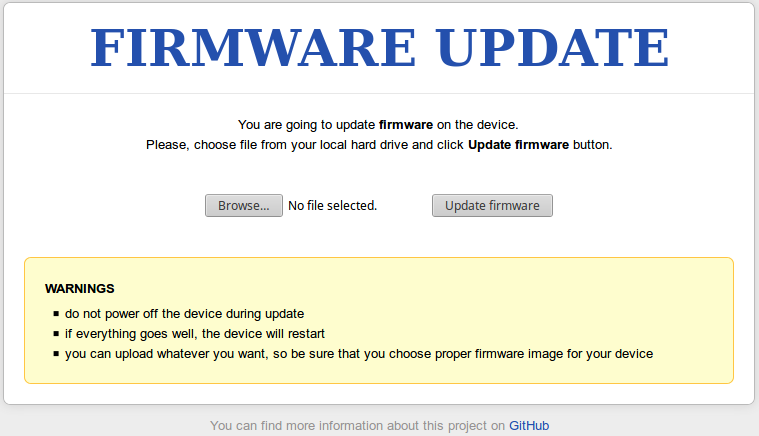The width and height of the screenshot is (759, 436).
Task: Open the GitHub link in the footer
Action: (x=529, y=425)
